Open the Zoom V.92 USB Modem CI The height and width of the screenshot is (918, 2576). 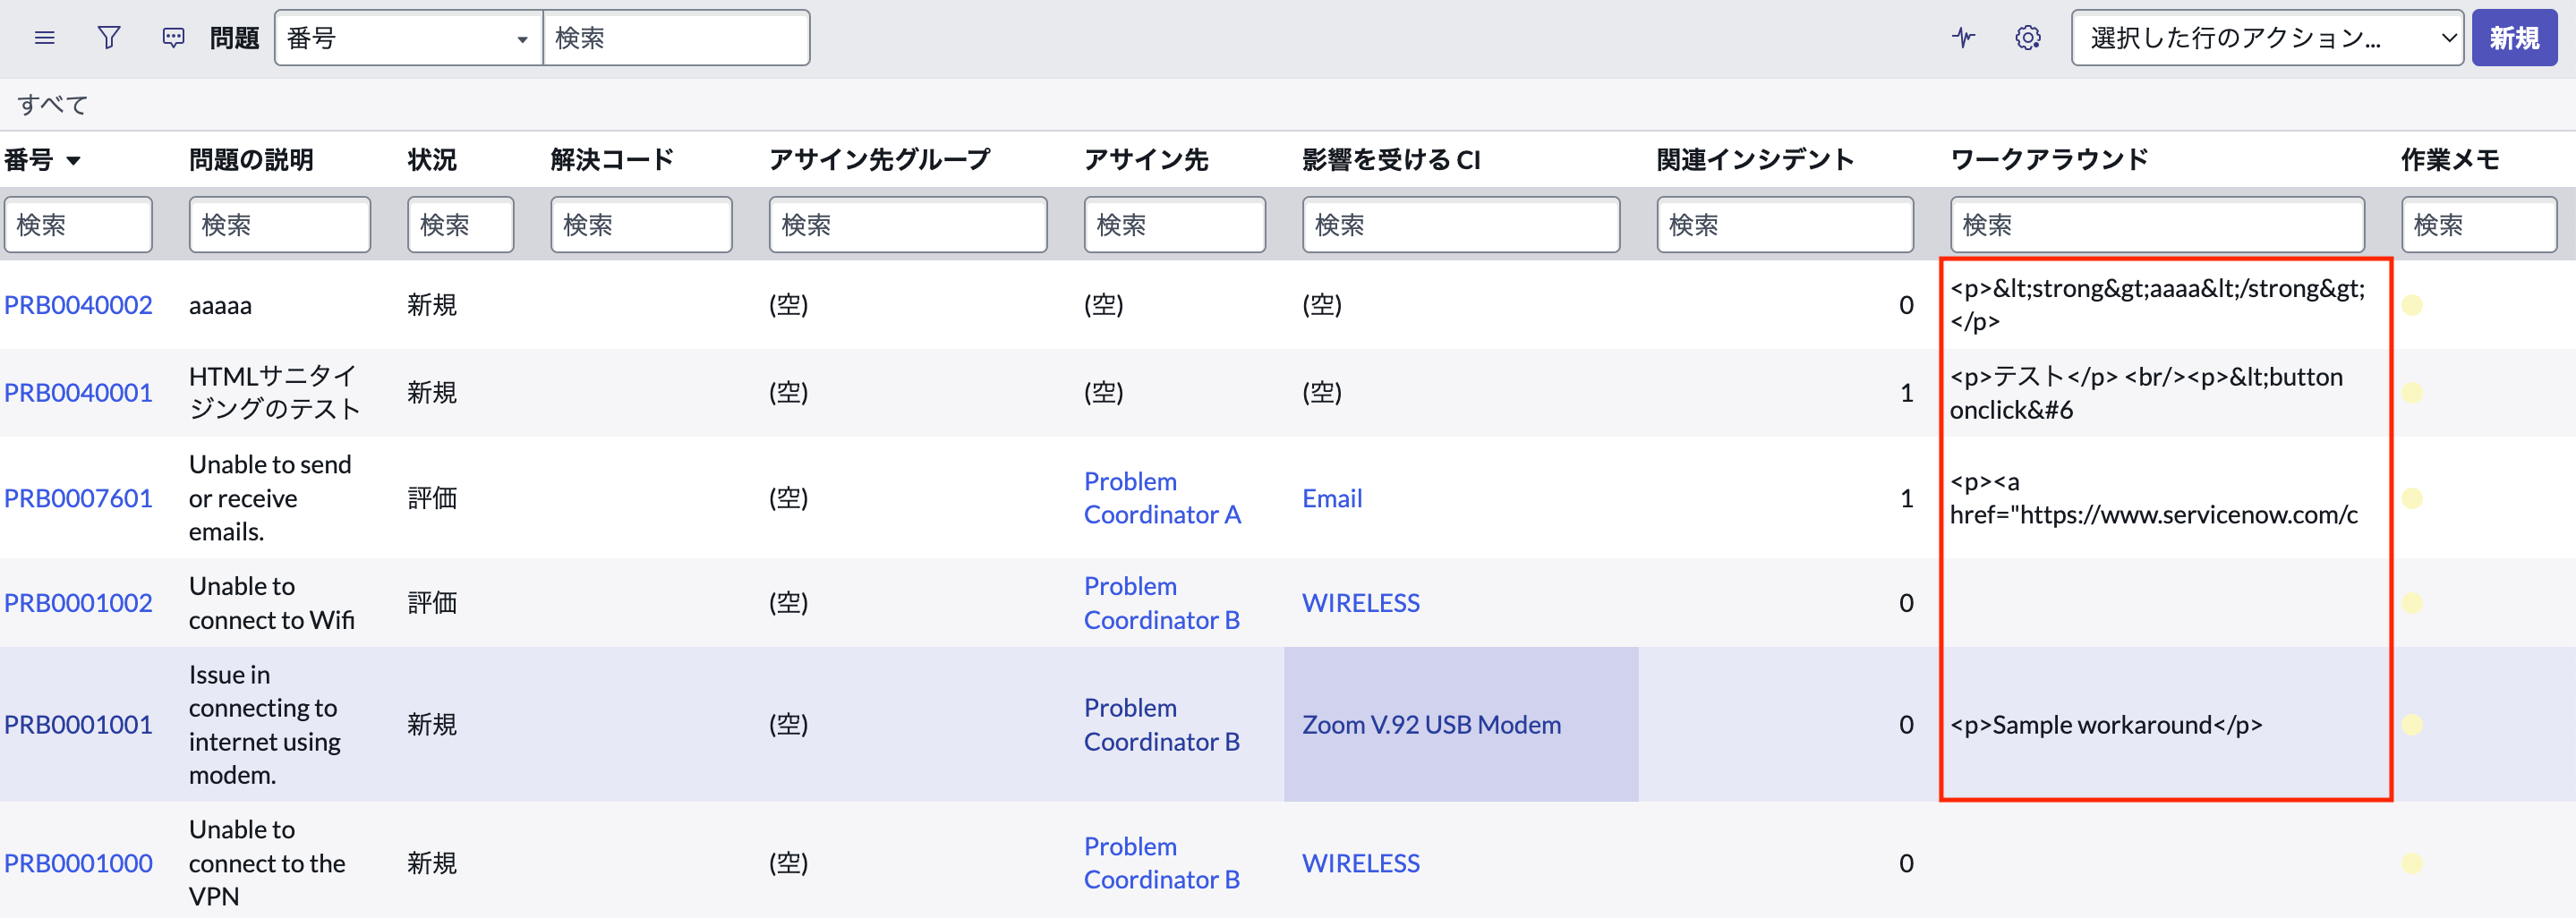(x=1431, y=724)
